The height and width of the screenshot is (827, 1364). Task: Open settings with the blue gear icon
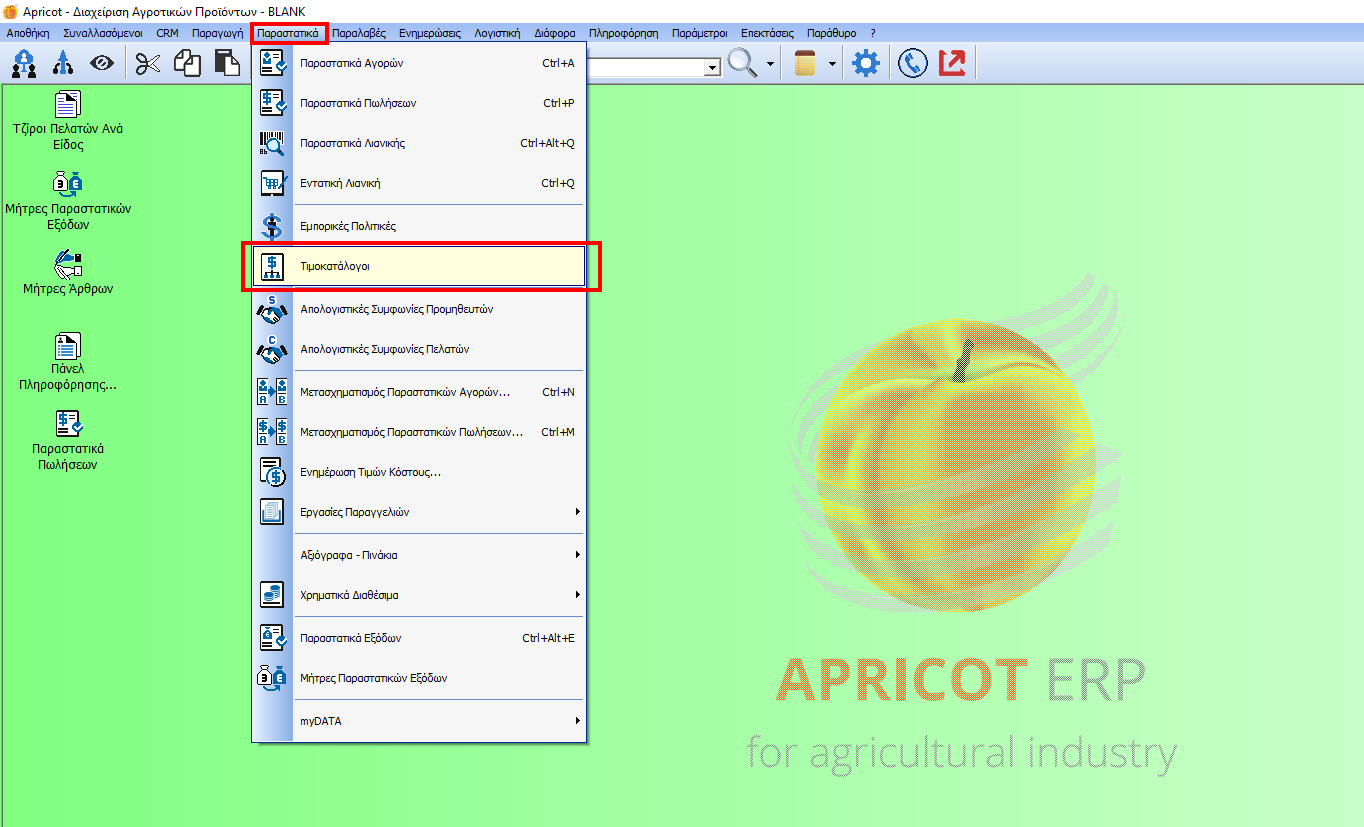point(865,64)
